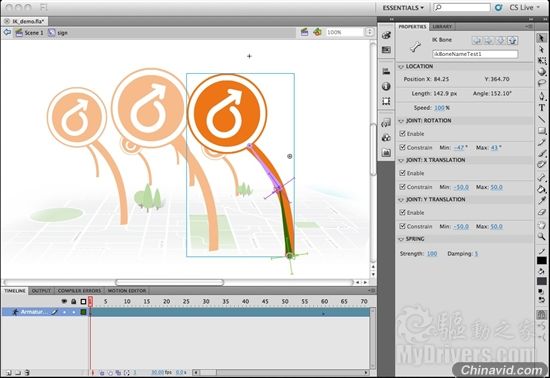Click Scene 1 in edit bar

pyautogui.click(x=34, y=33)
